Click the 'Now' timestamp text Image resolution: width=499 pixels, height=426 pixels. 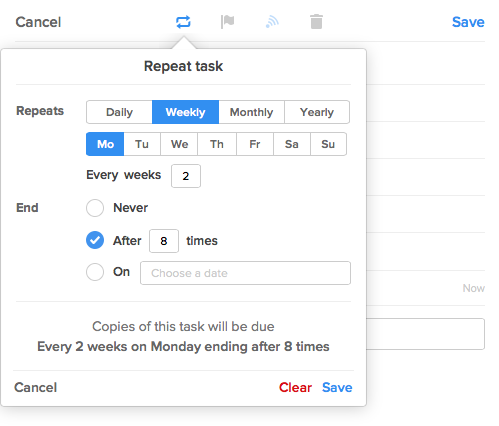[x=474, y=288]
